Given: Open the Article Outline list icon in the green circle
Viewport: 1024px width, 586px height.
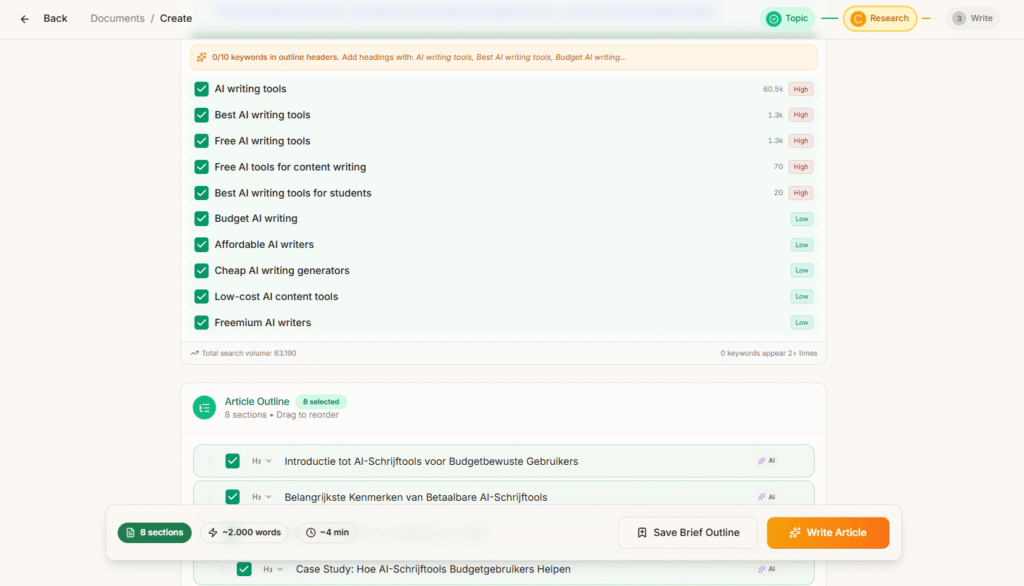Looking at the screenshot, I should (204, 407).
